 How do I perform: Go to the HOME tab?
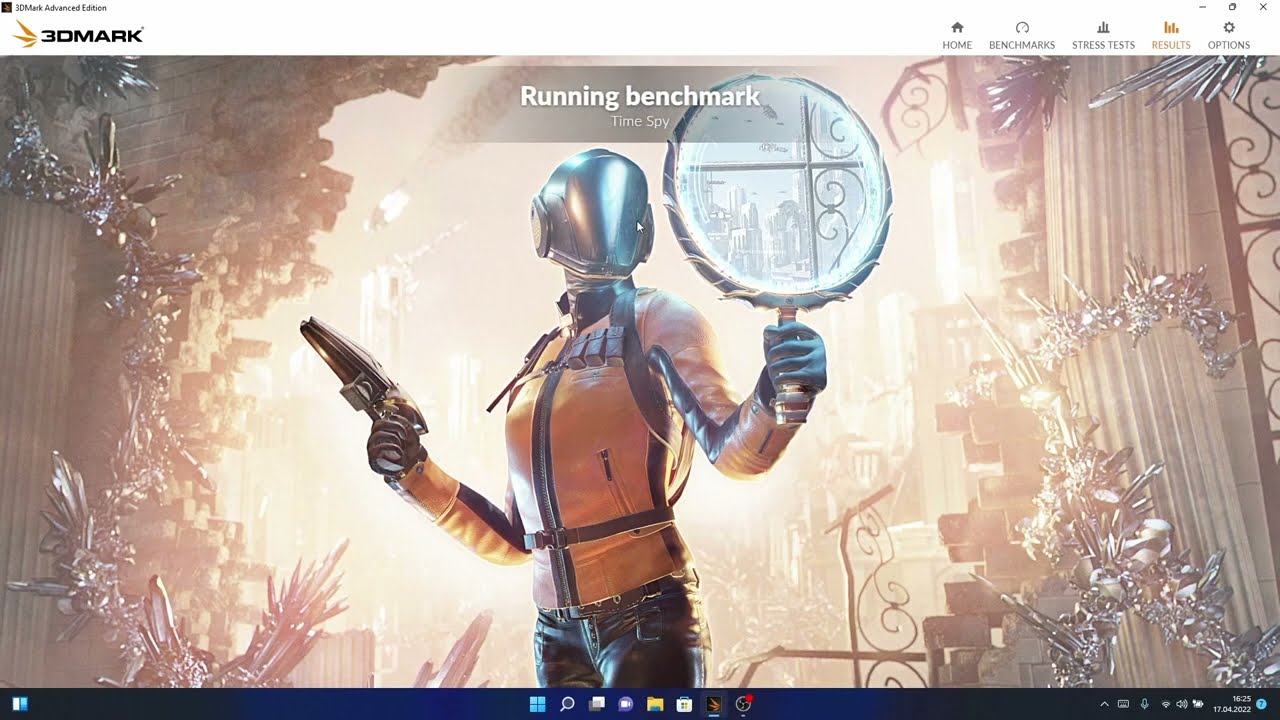[957, 35]
